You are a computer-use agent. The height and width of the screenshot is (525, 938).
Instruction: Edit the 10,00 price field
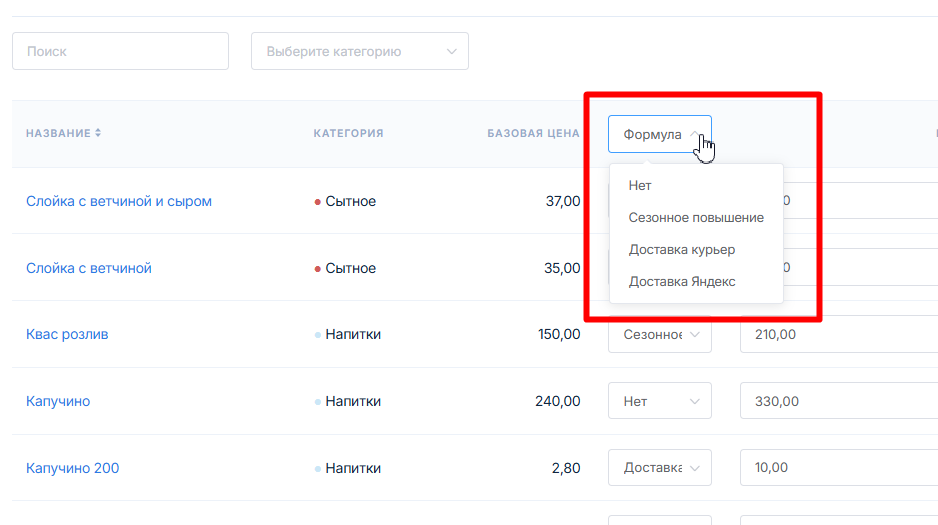(x=835, y=468)
